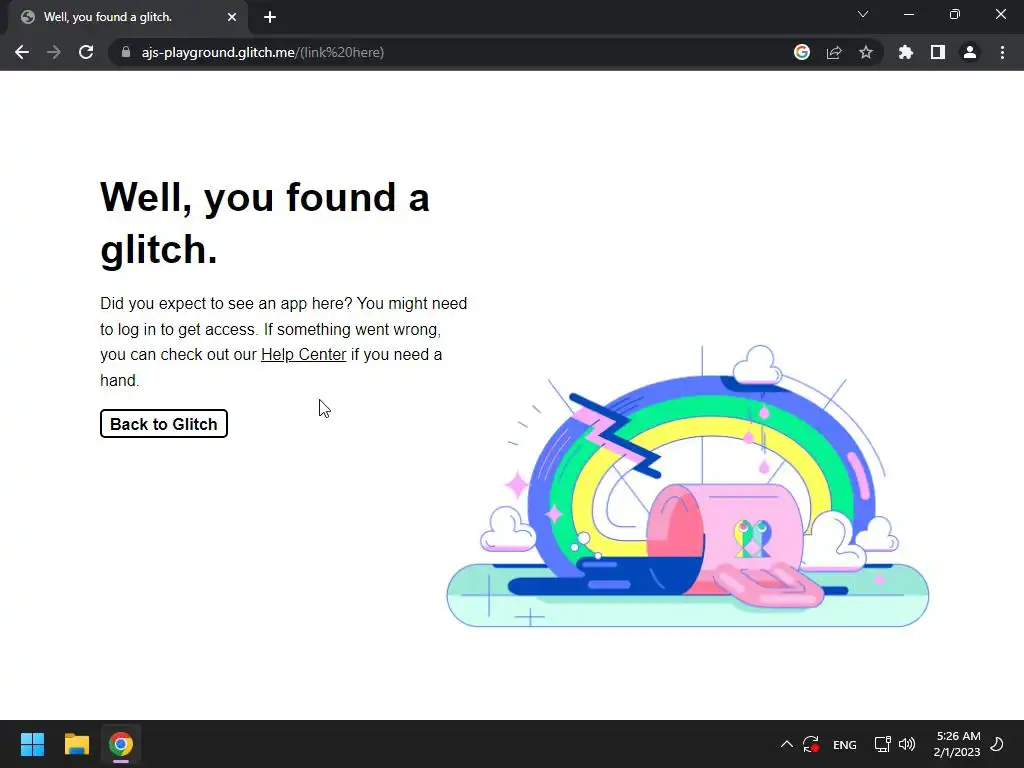Bookmark this tab with the star icon

(x=866, y=52)
